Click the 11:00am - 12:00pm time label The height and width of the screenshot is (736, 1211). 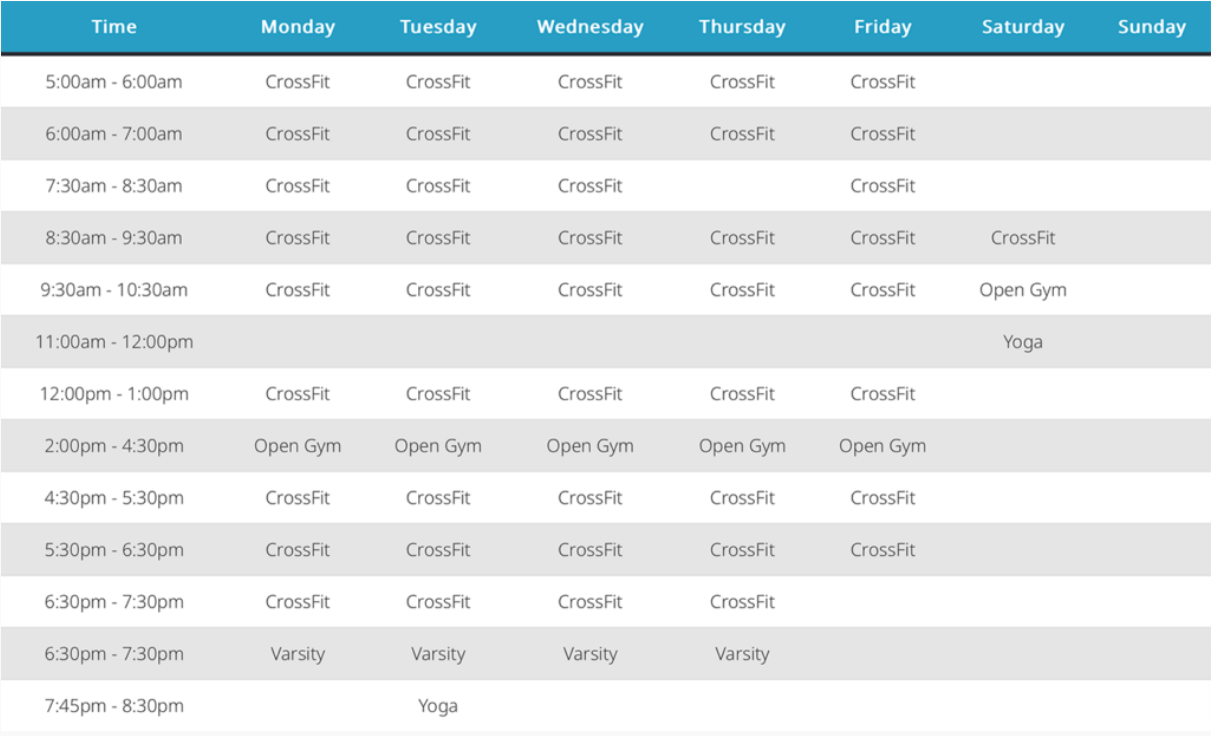click(x=114, y=342)
